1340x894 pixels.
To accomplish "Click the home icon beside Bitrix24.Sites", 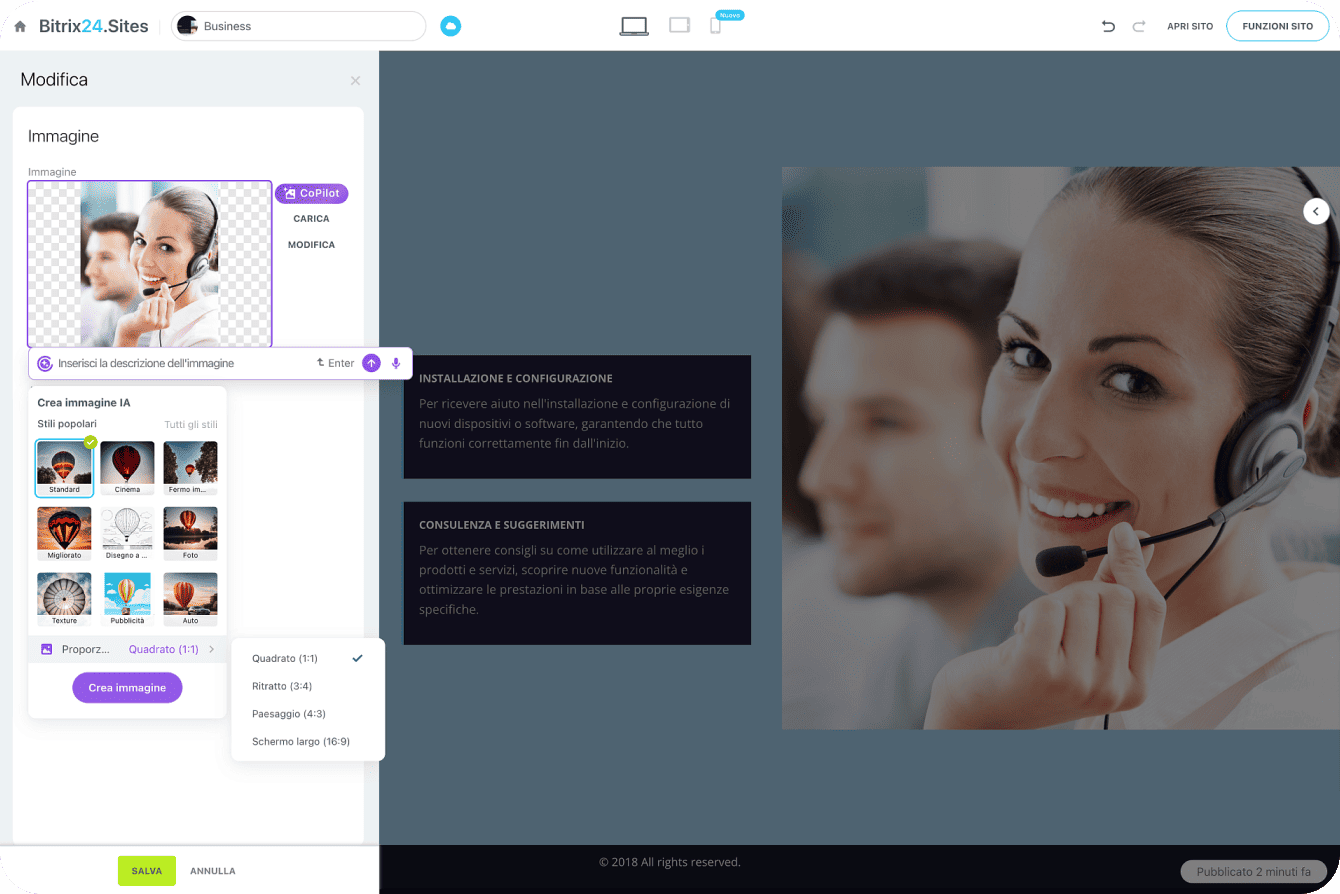I will 20,27.
